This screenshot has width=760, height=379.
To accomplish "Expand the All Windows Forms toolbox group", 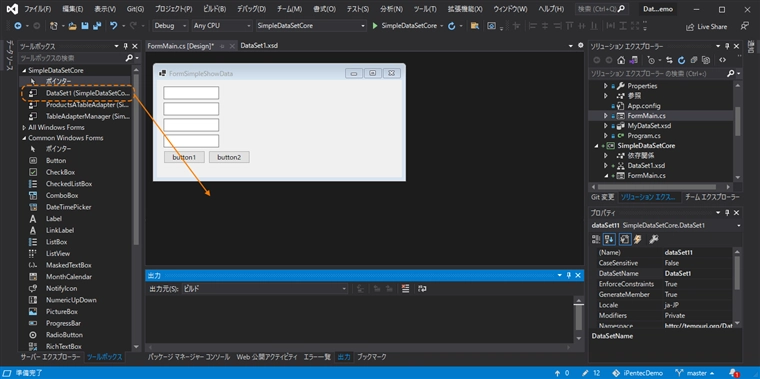I will (x=24, y=127).
